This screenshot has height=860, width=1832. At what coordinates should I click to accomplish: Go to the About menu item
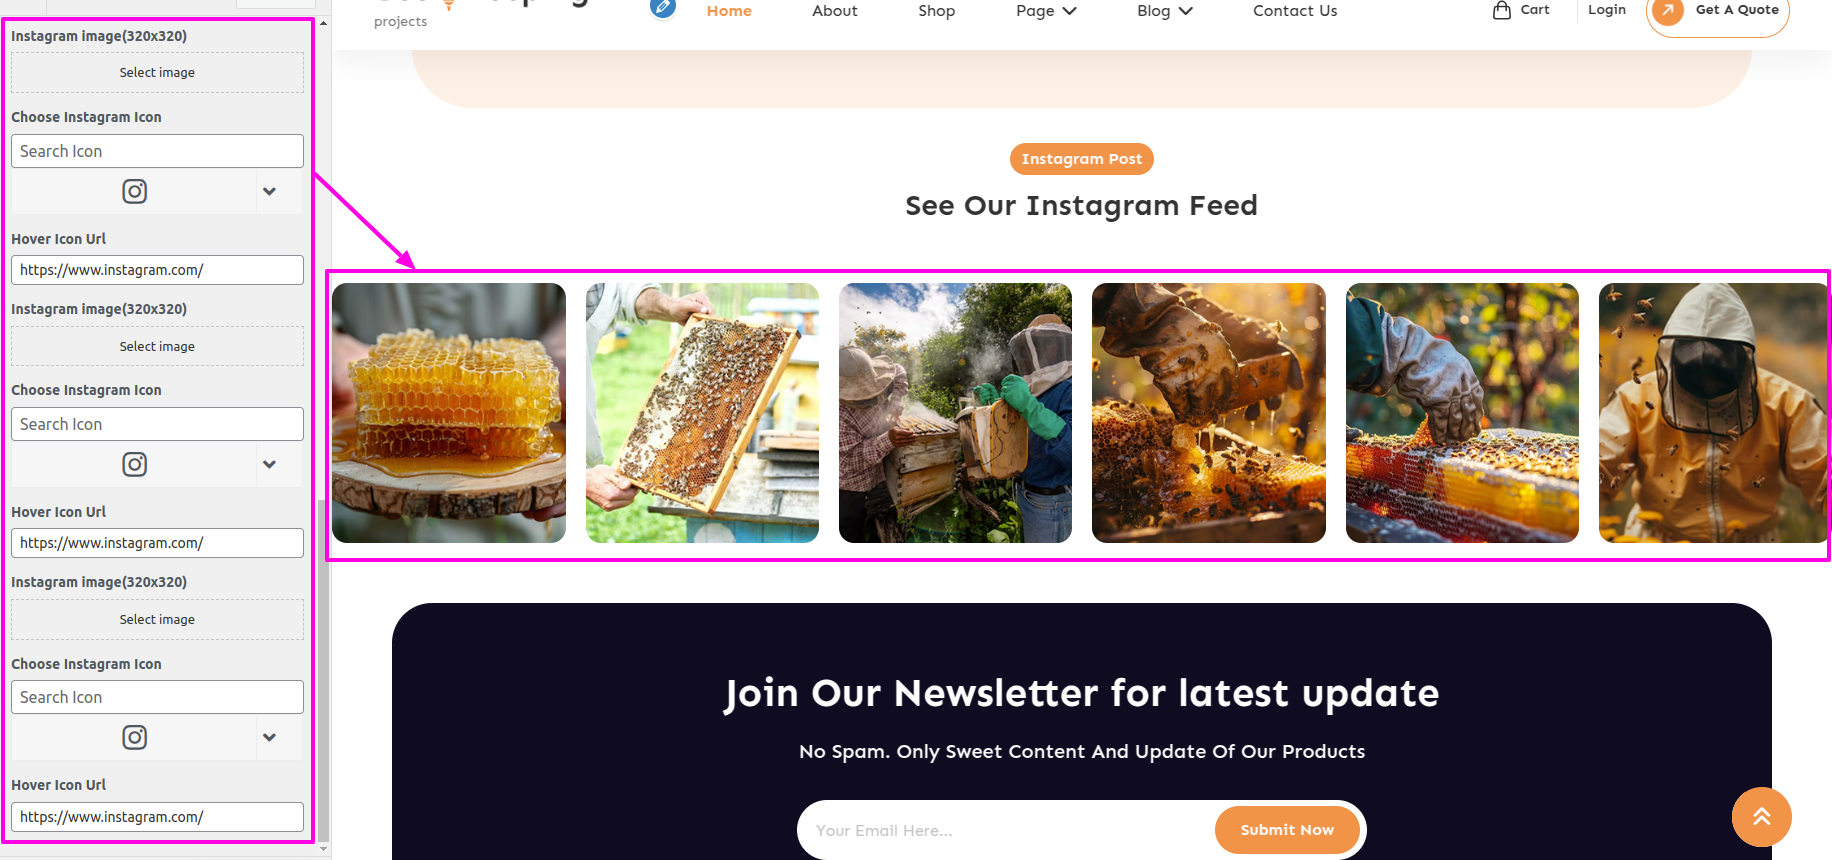[835, 11]
